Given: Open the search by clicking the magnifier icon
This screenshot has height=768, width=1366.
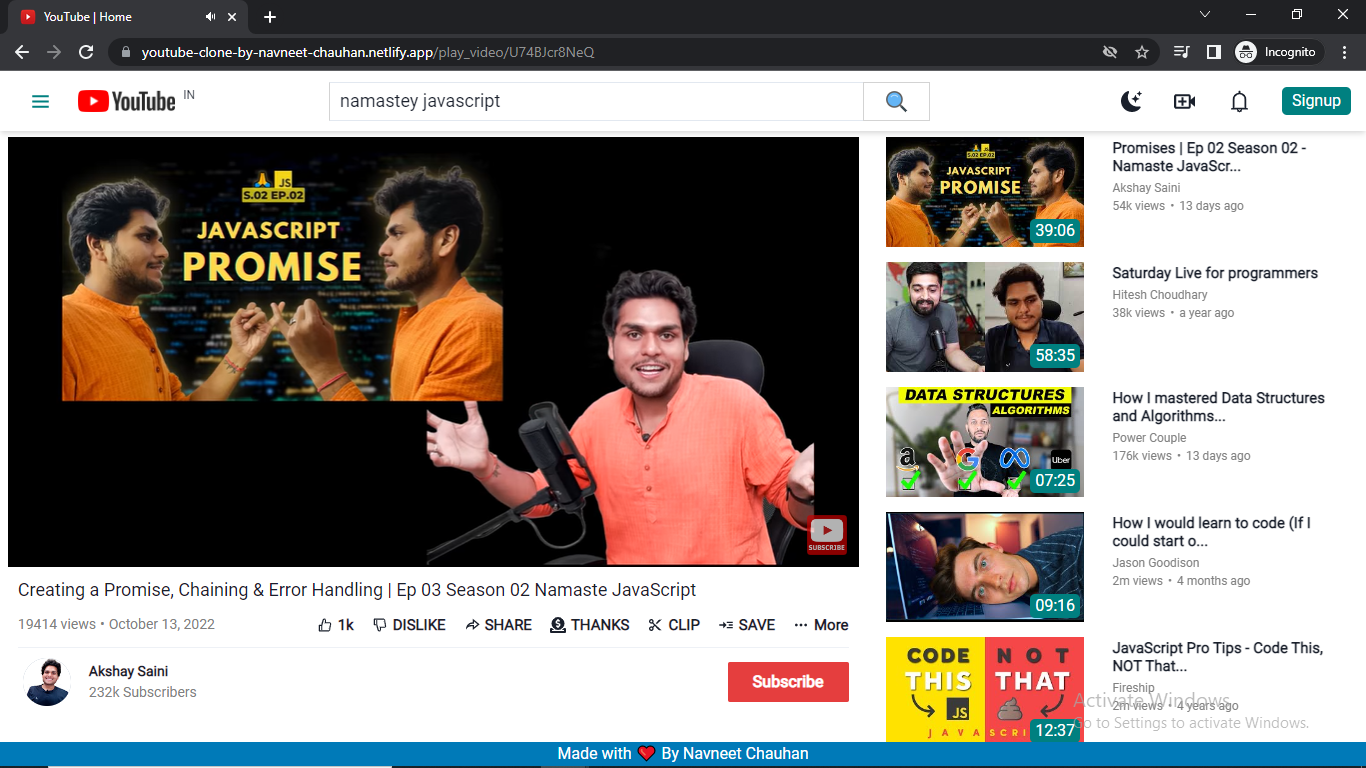Looking at the screenshot, I should tap(895, 101).
